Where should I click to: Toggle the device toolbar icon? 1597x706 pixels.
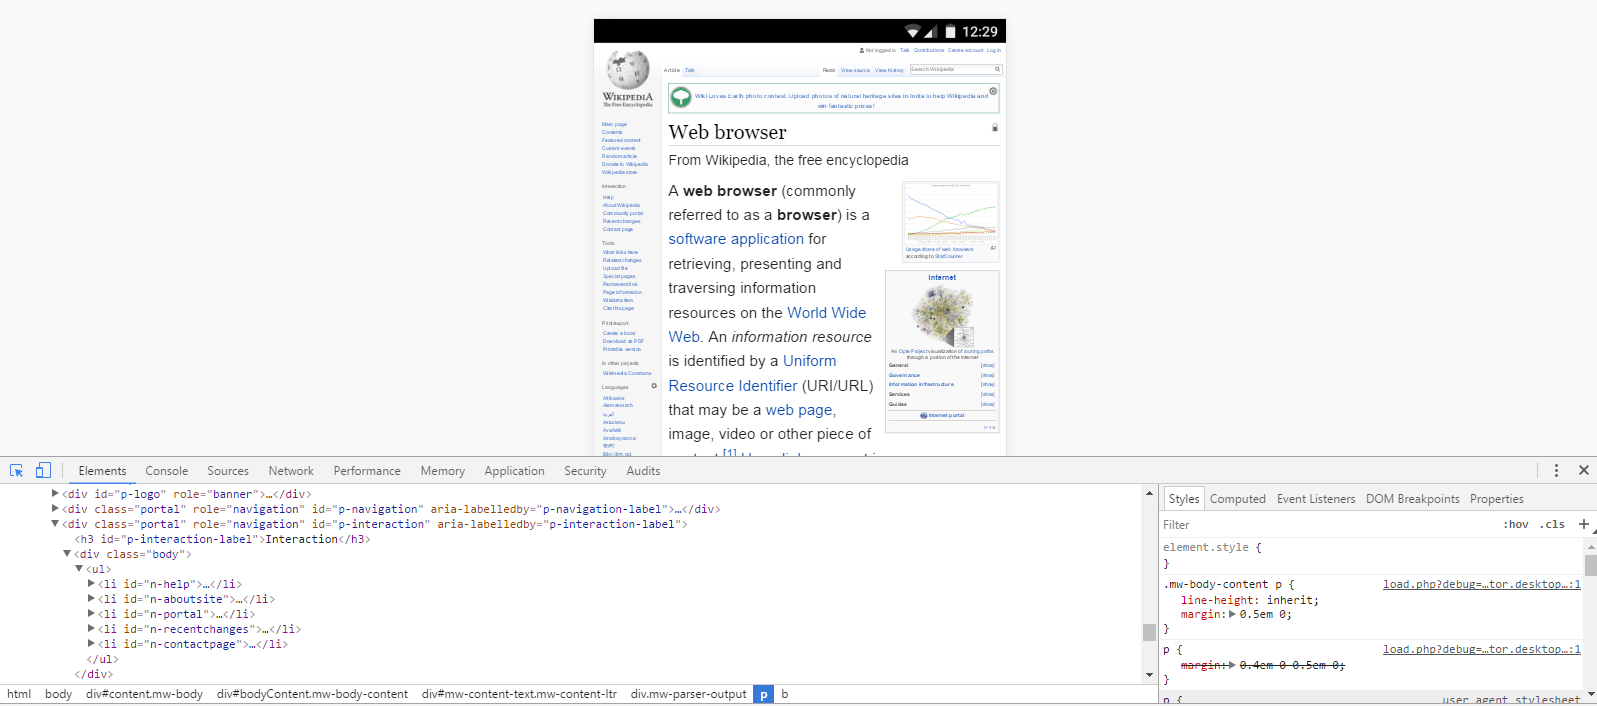tap(43, 470)
